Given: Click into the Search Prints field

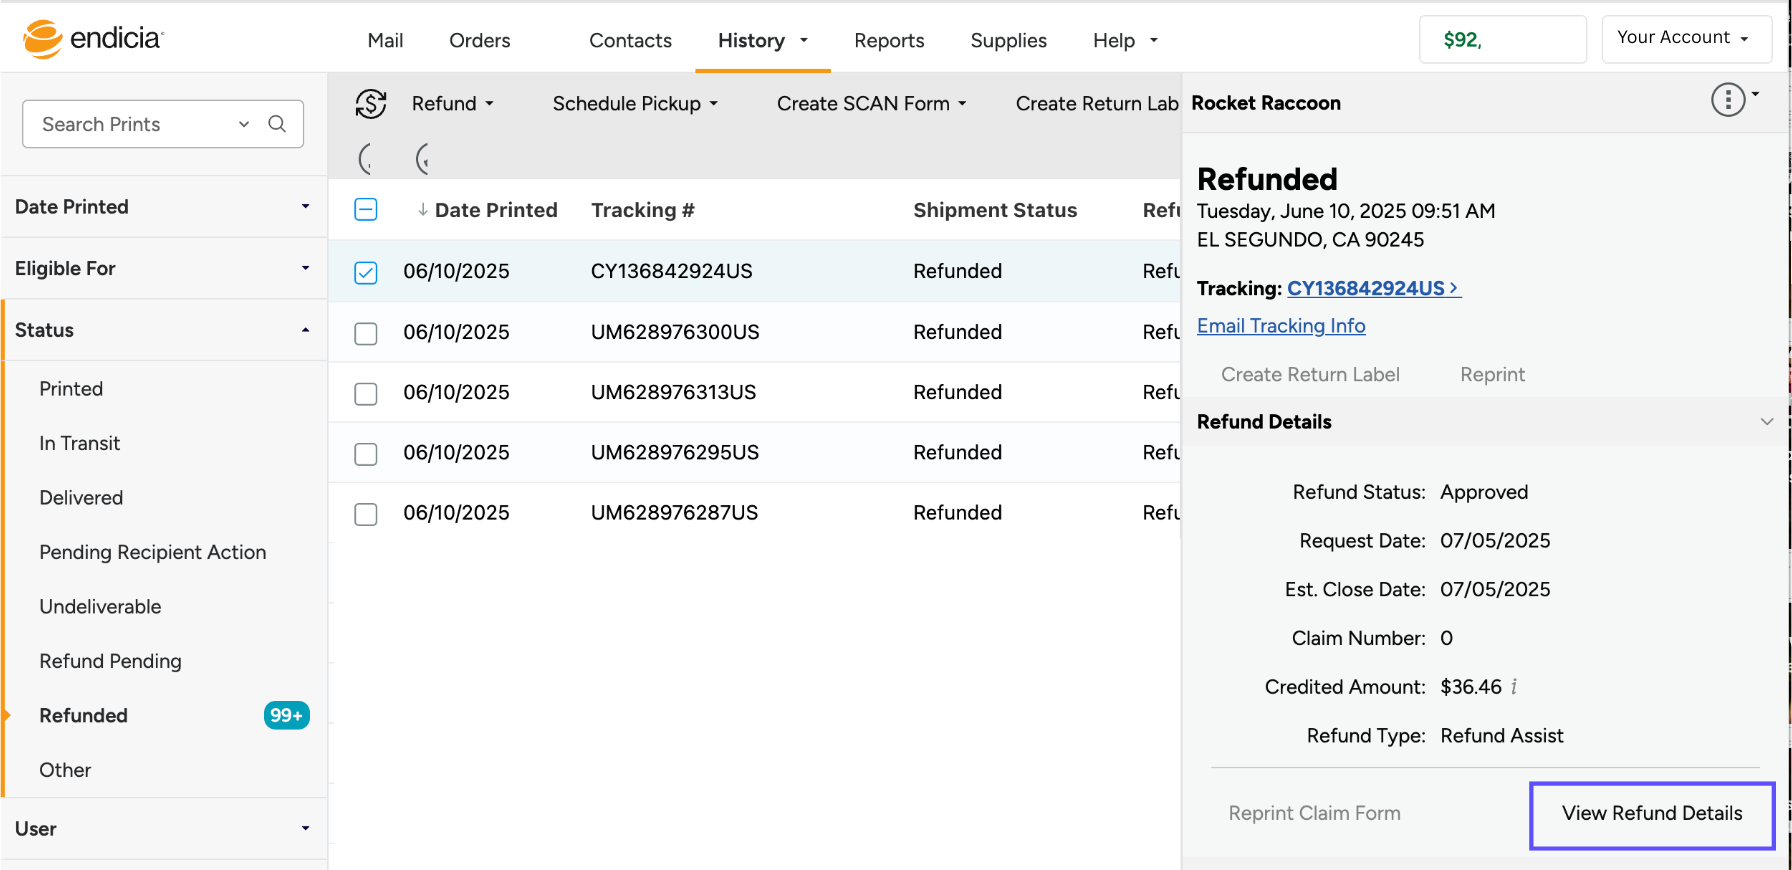Looking at the screenshot, I should 130,124.
